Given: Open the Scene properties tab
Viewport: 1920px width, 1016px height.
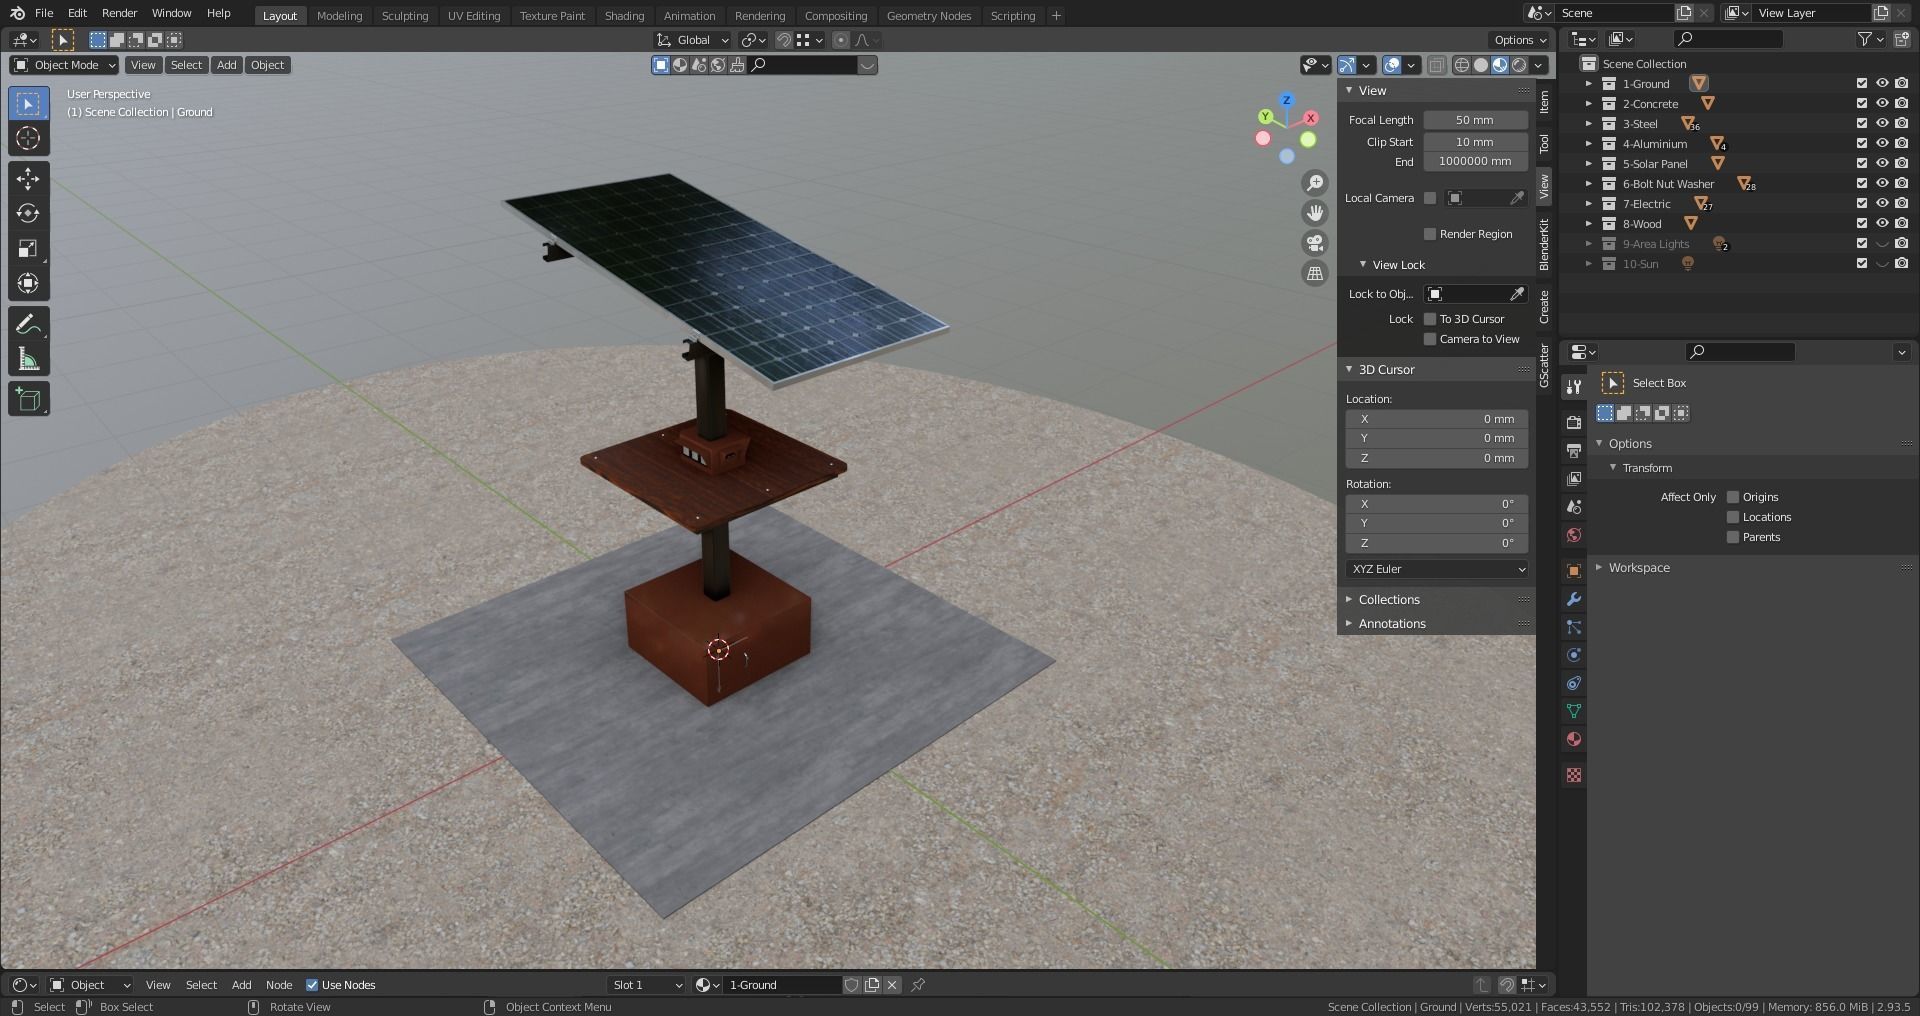Looking at the screenshot, I should click(1573, 507).
